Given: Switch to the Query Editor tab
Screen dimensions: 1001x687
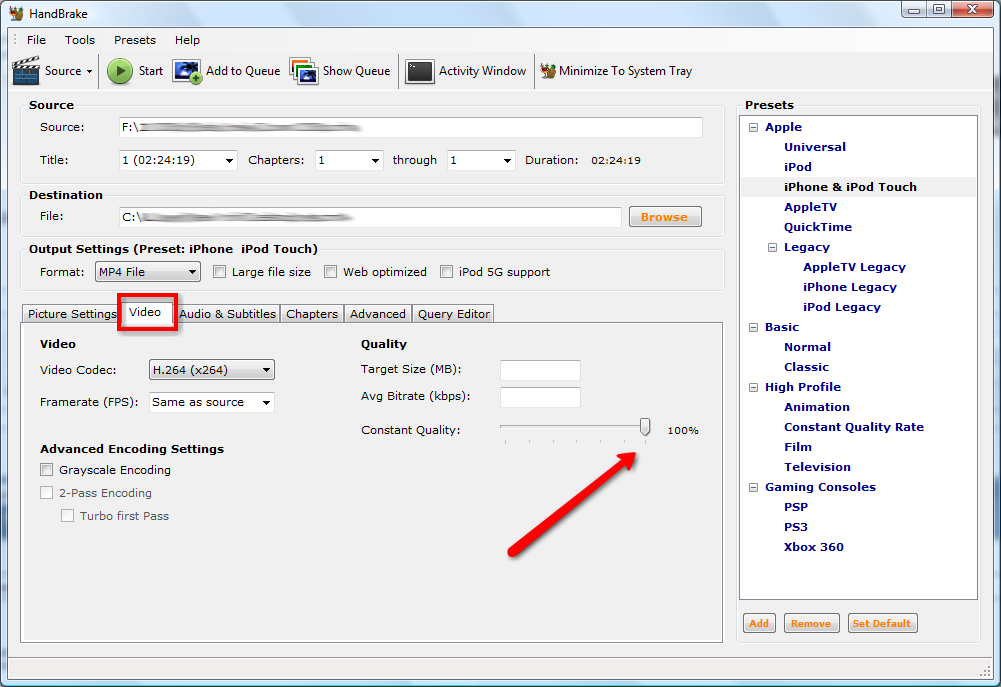Looking at the screenshot, I should click(454, 314).
